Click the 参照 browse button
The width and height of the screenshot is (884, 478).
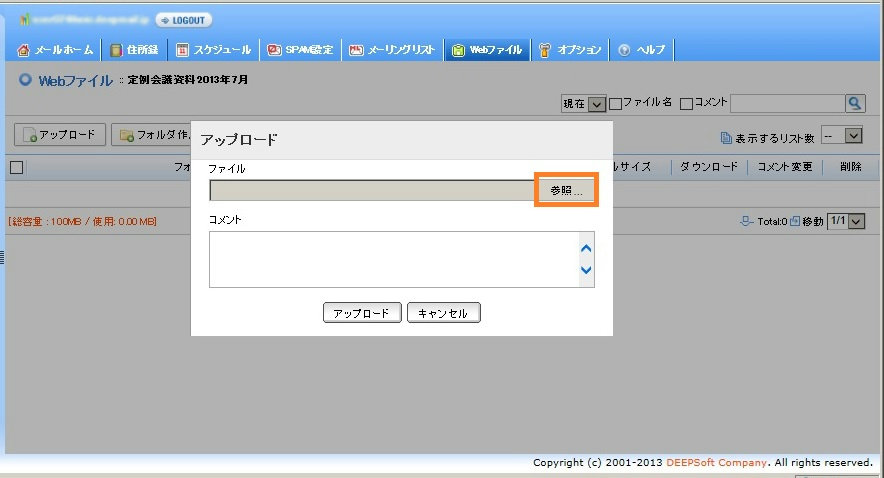tap(566, 190)
